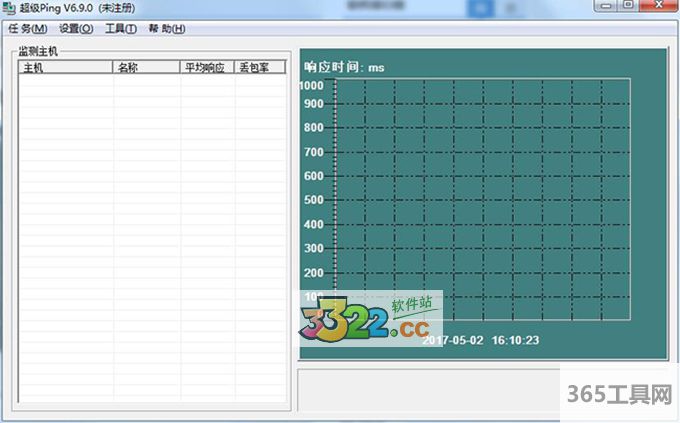Click the 500 label on the chart axis
Image resolution: width=680 pixels, height=423 pixels.
[x=313, y=200]
